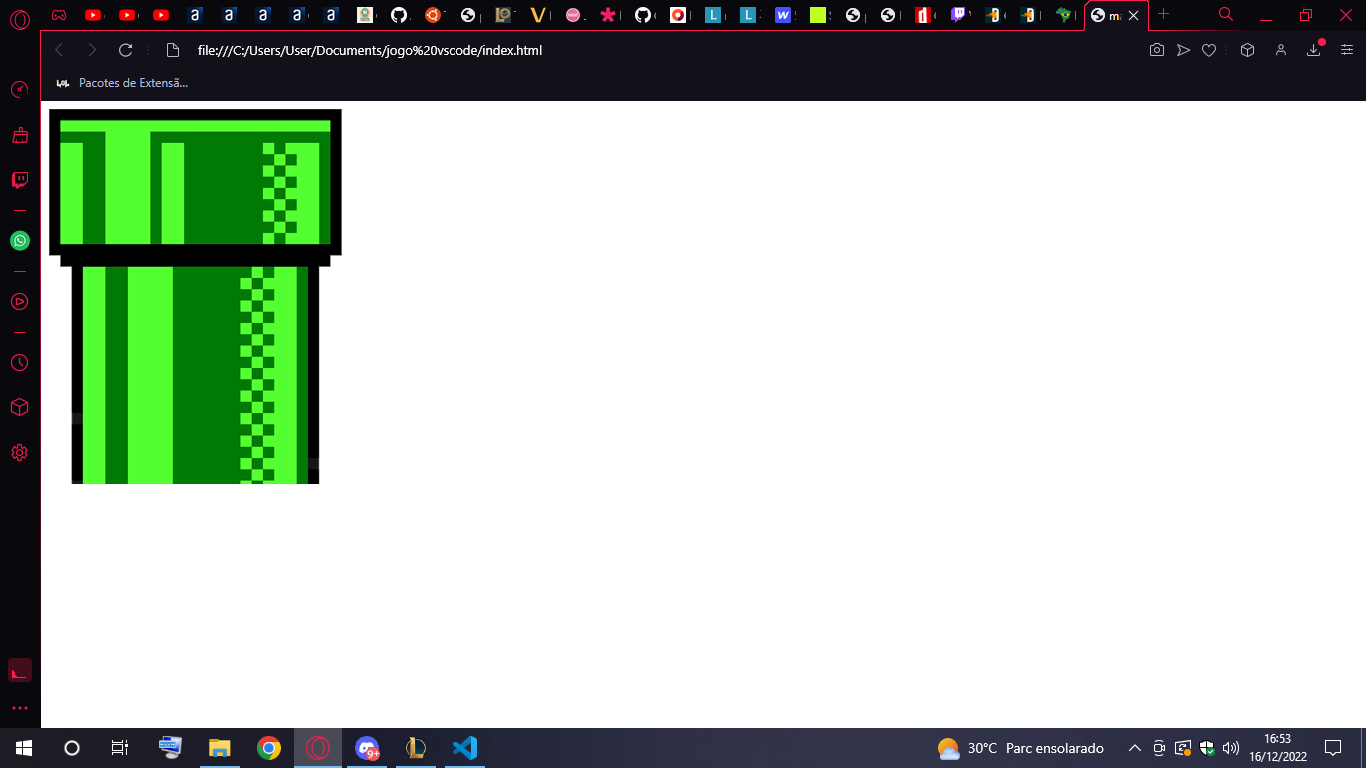This screenshot has width=1366, height=768.
Task: Open the Opera GX main menu
Action: click(20, 17)
